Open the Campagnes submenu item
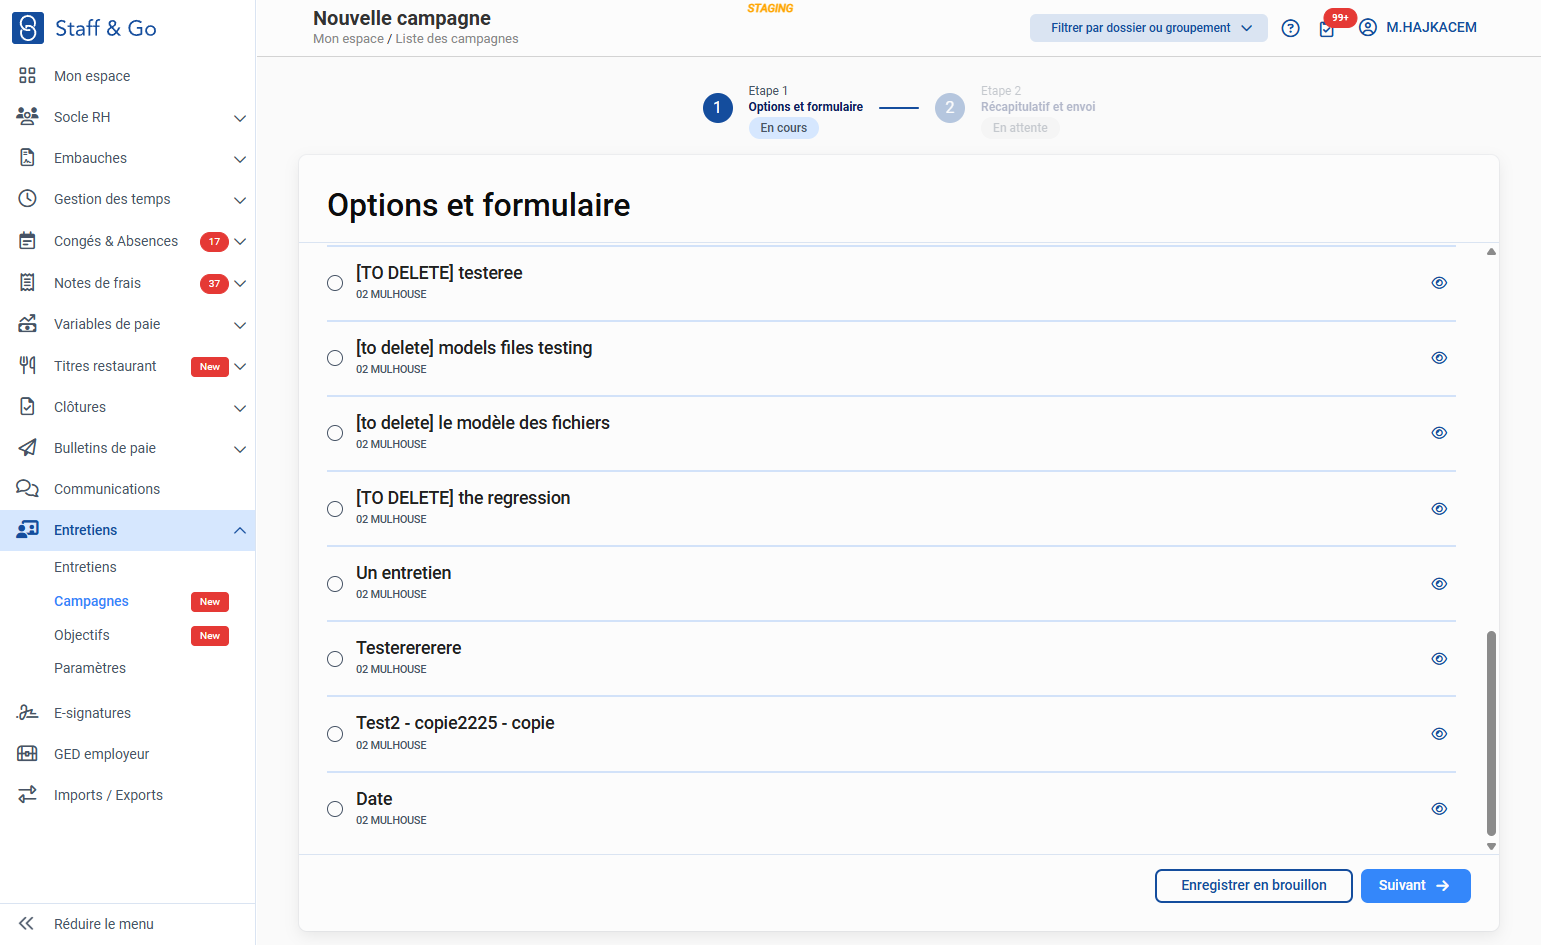The image size is (1541, 945). 91,601
